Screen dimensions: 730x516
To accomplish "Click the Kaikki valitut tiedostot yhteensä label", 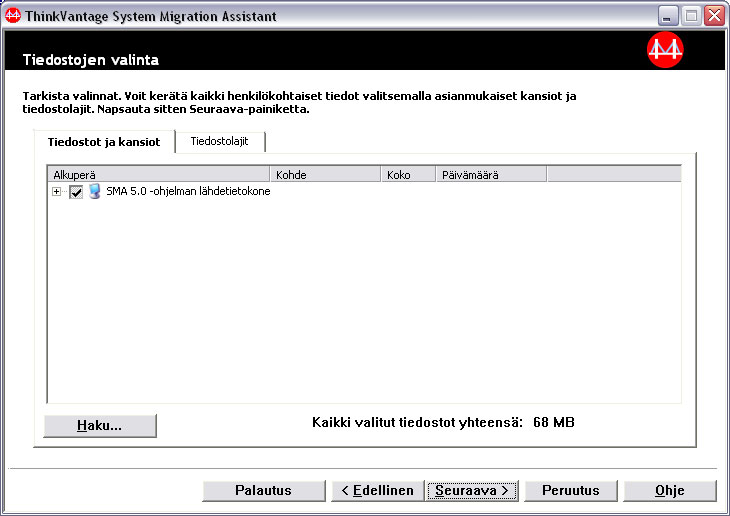I will tap(417, 422).
